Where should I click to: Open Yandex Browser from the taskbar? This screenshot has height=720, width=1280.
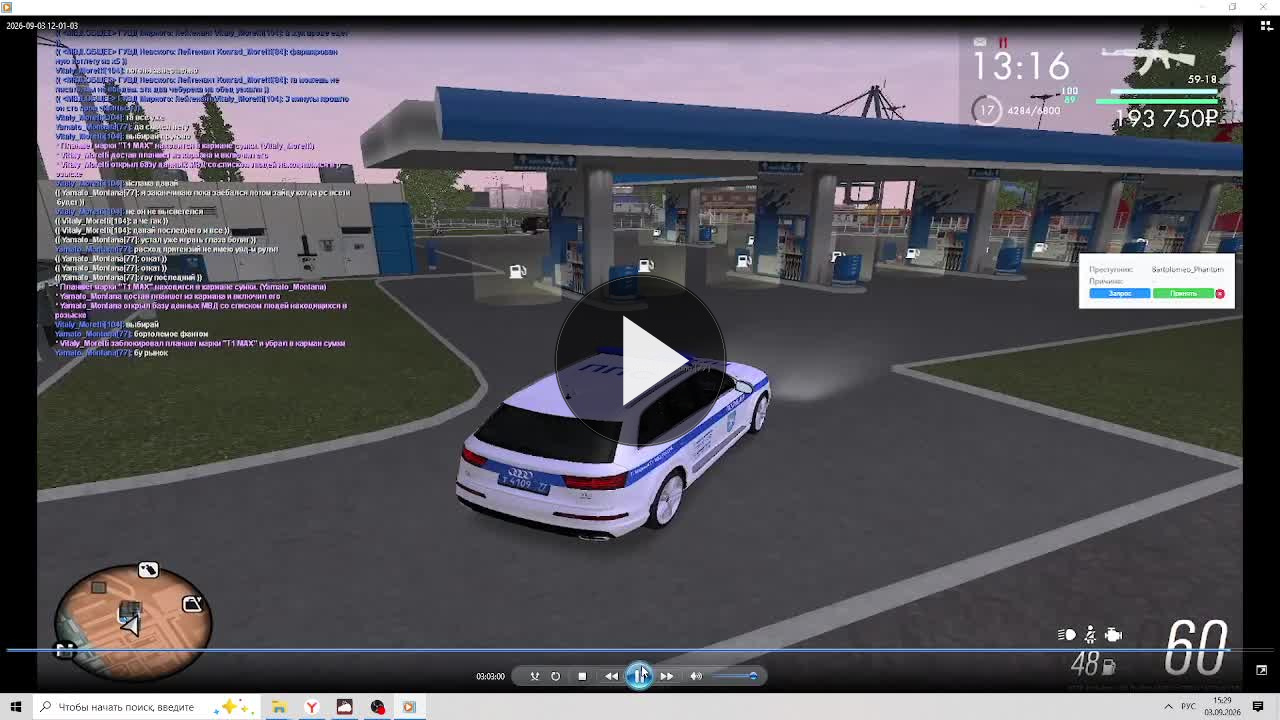click(x=312, y=707)
